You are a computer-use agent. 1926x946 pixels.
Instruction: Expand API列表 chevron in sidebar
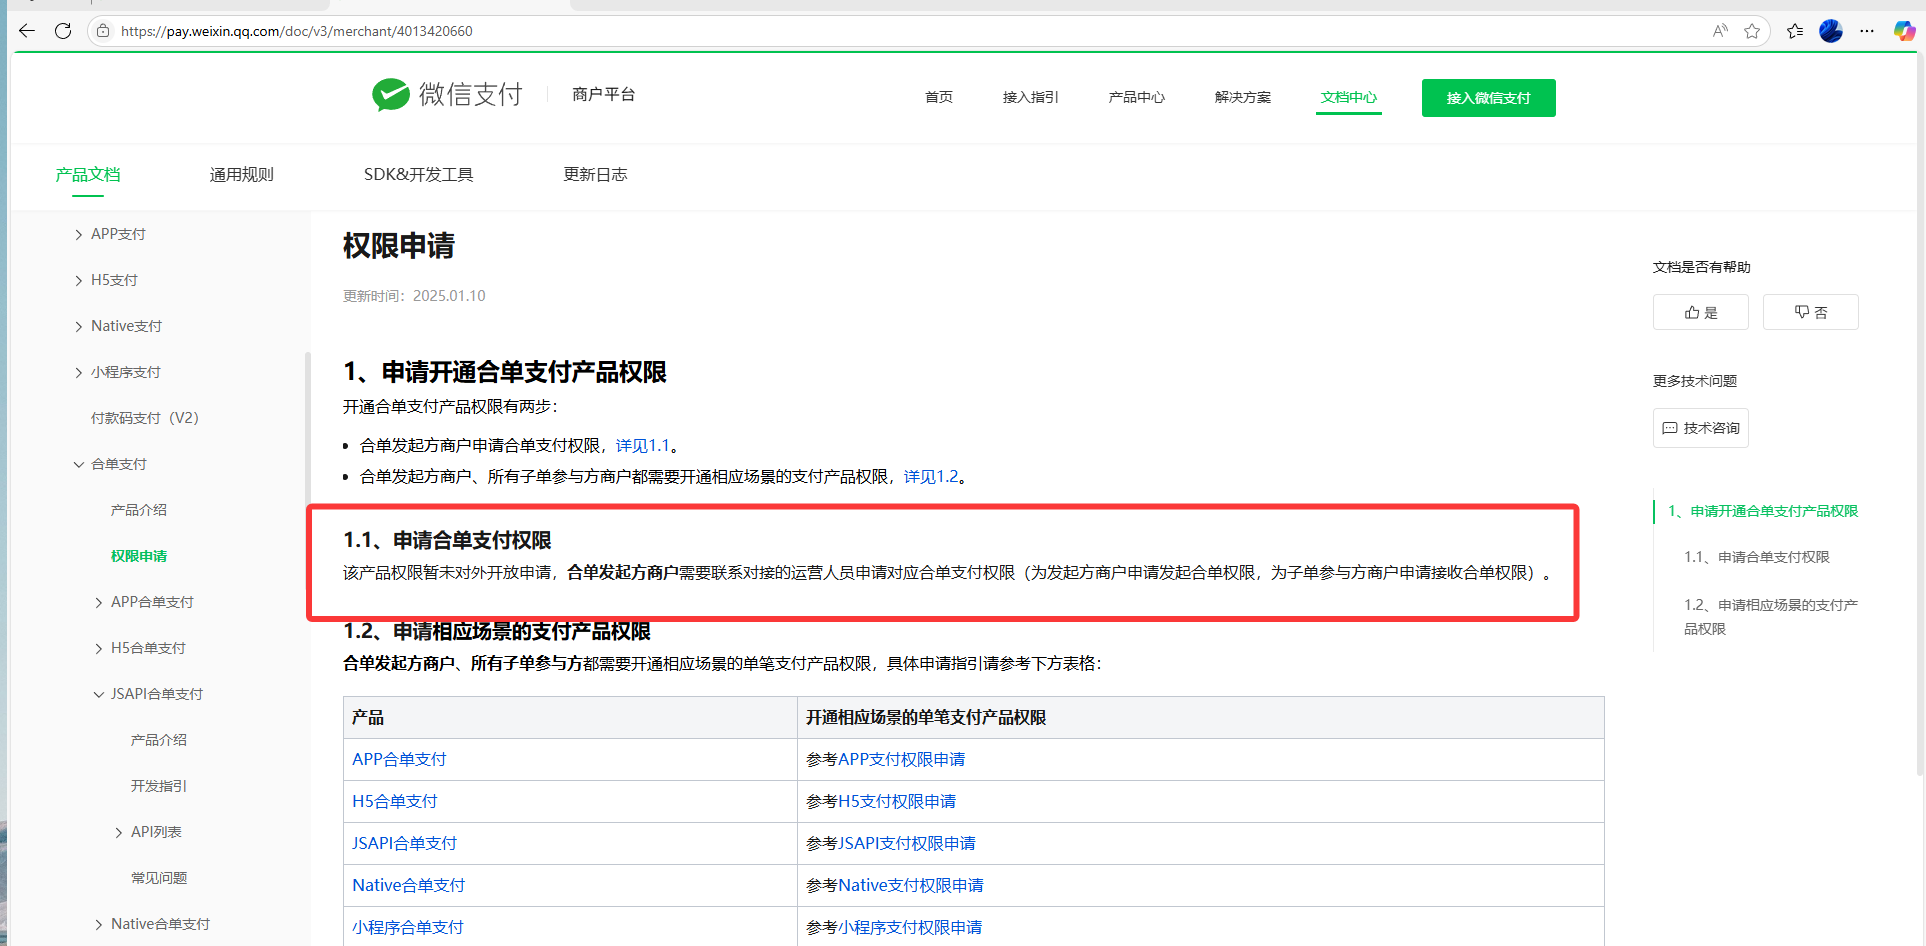click(x=119, y=832)
